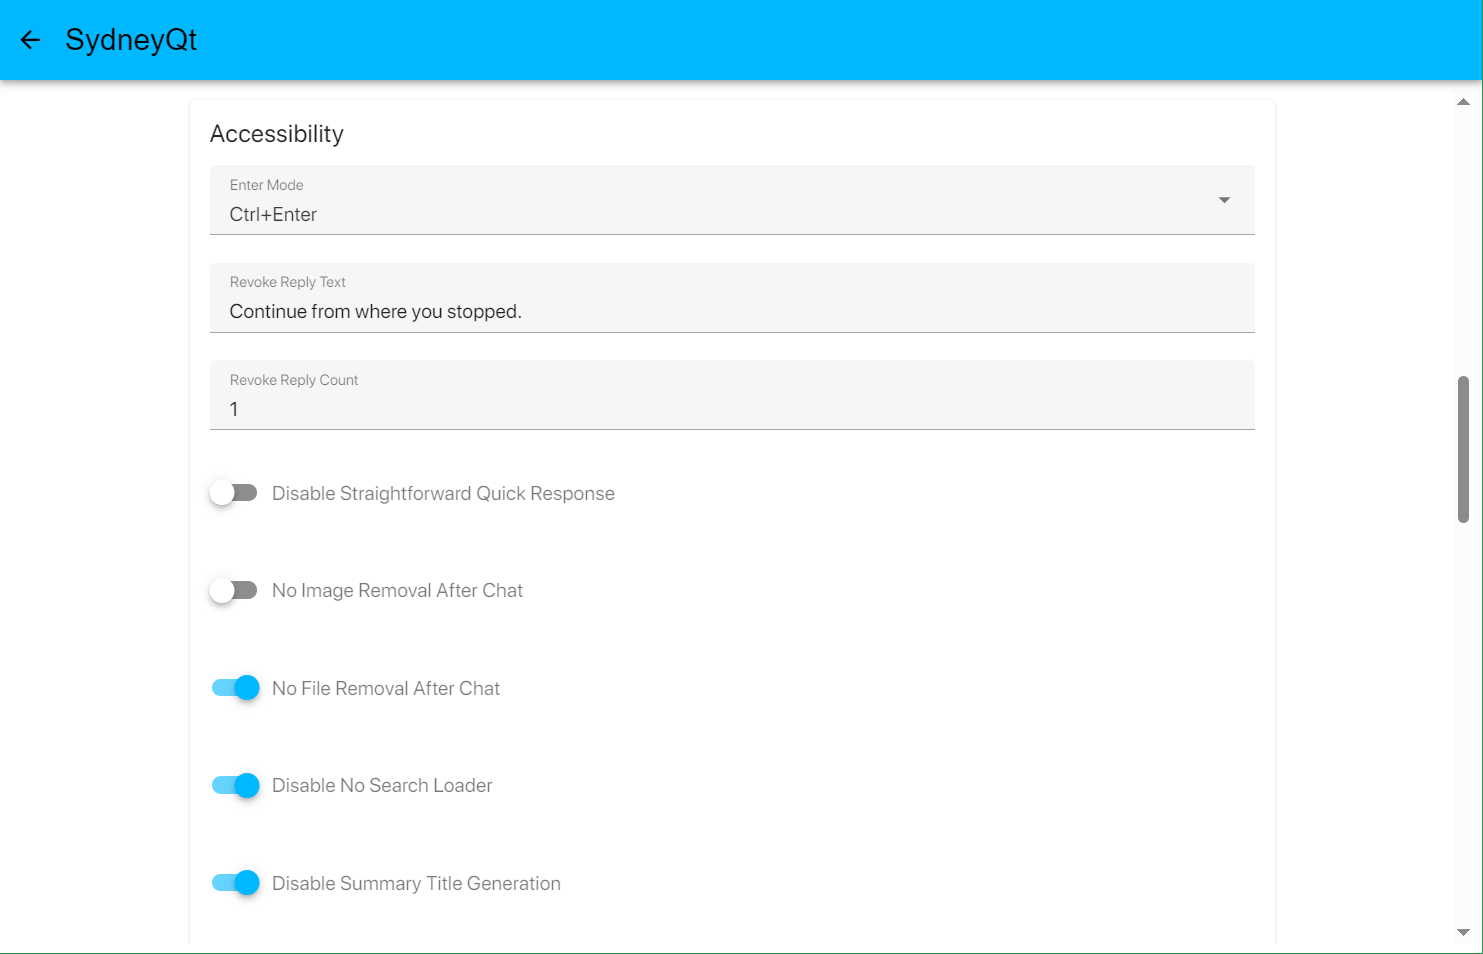The height and width of the screenshot is (954, 1483).
Task: Click the "No Image Removal After Chat" label text
Action: pyautogui.click(x=397, y=590)
